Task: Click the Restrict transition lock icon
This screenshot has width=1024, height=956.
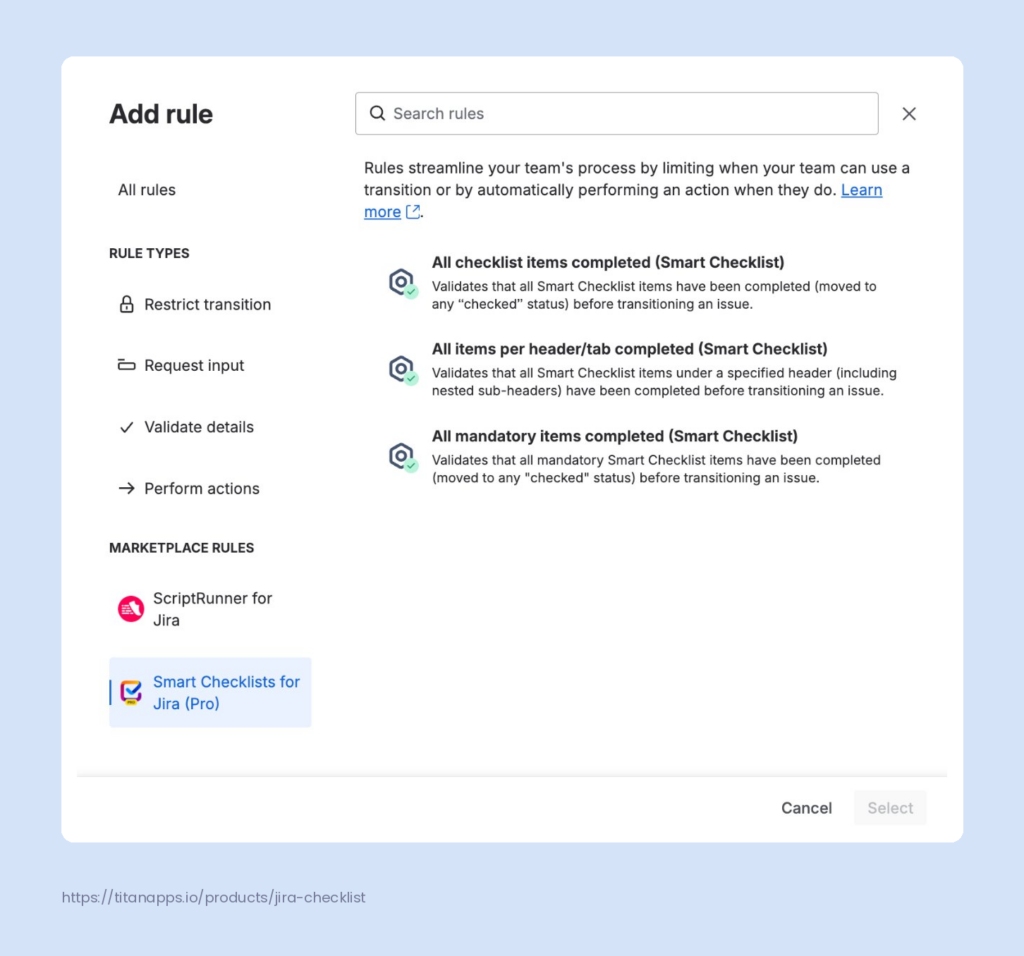Action: (127, 305)
